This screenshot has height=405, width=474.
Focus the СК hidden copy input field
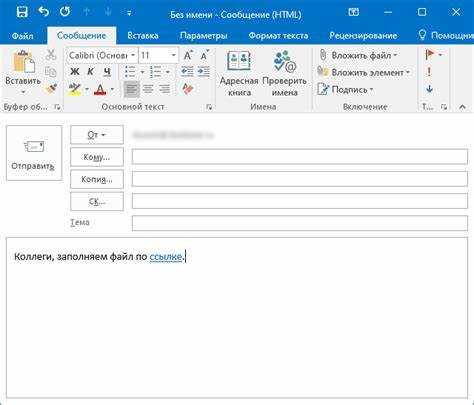tap(300, 201)
